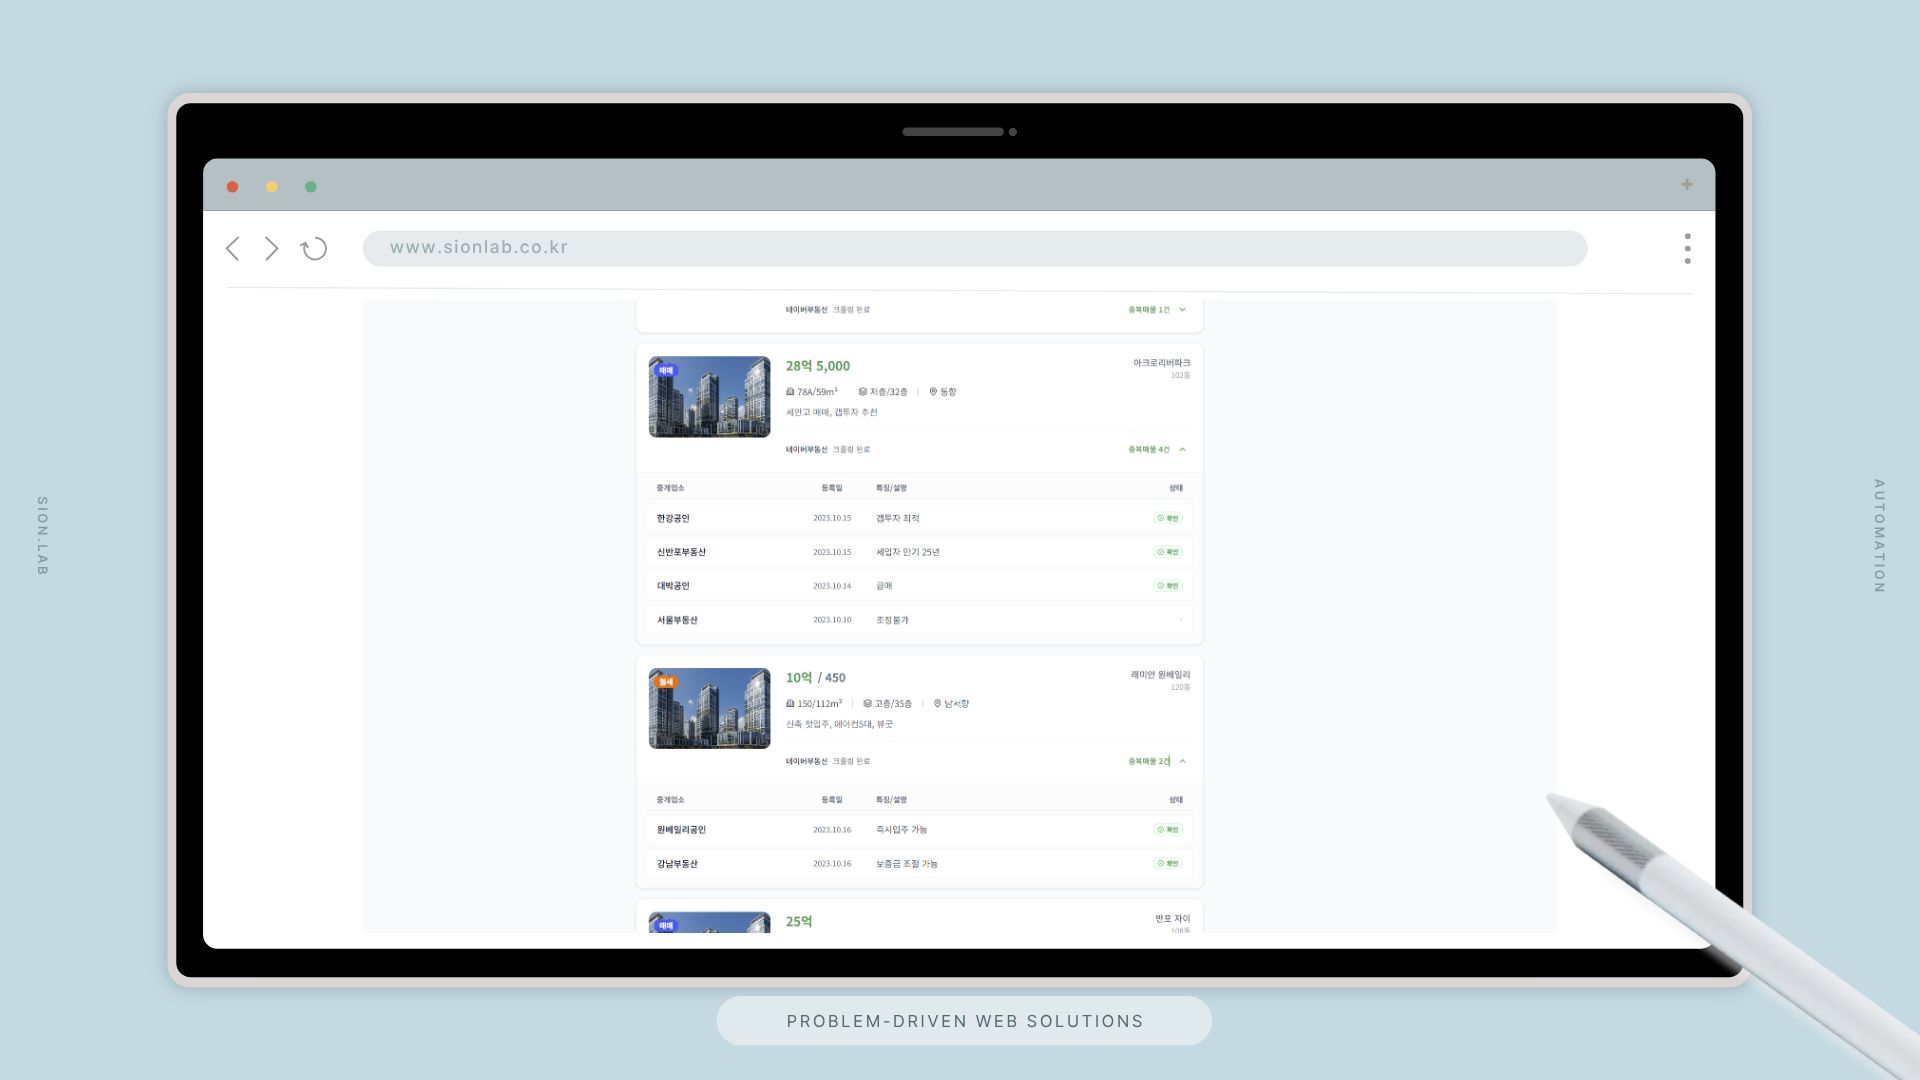Click the 78A/59m² area icon
The width and height of the screenshot is (1920, 1080).
click(x=790, y=392)
